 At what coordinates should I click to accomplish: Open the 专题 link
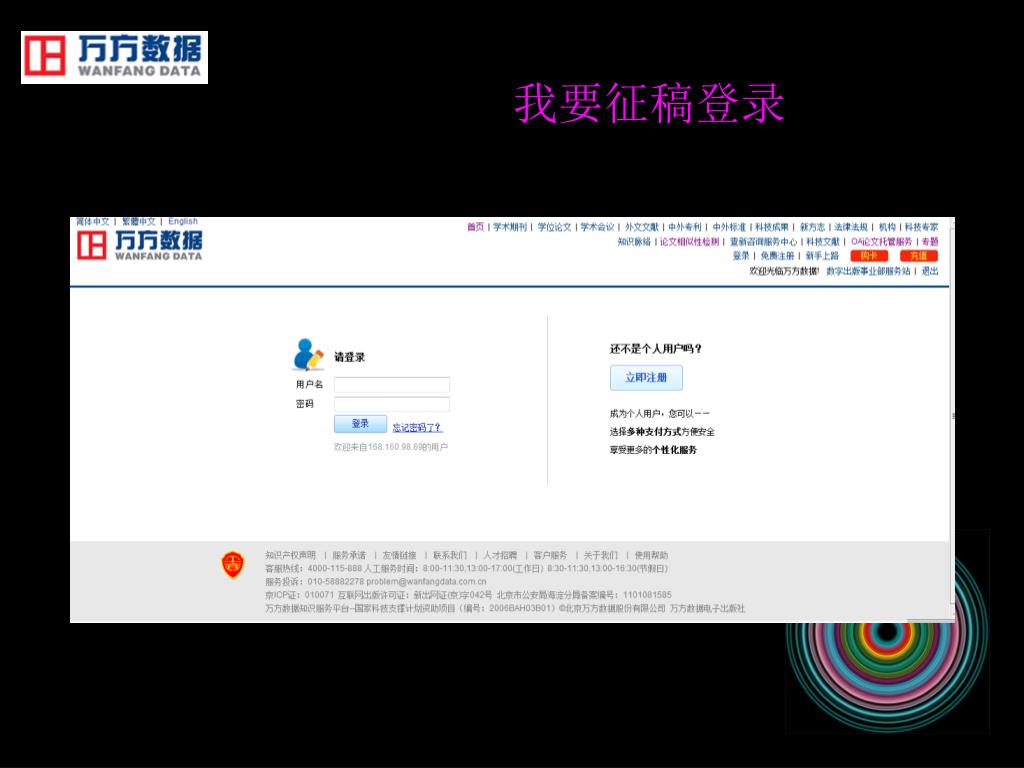[930, 242]
